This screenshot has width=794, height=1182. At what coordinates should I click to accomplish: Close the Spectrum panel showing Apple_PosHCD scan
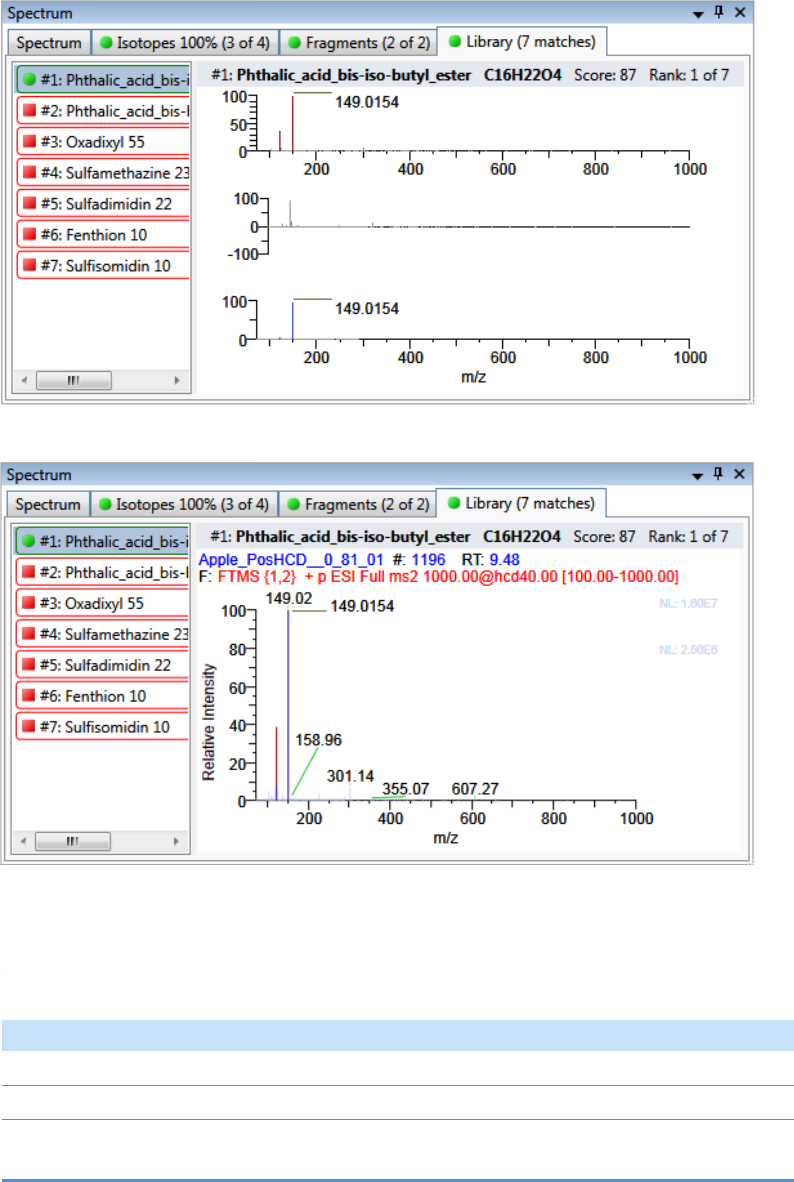(x=739, y=474)
